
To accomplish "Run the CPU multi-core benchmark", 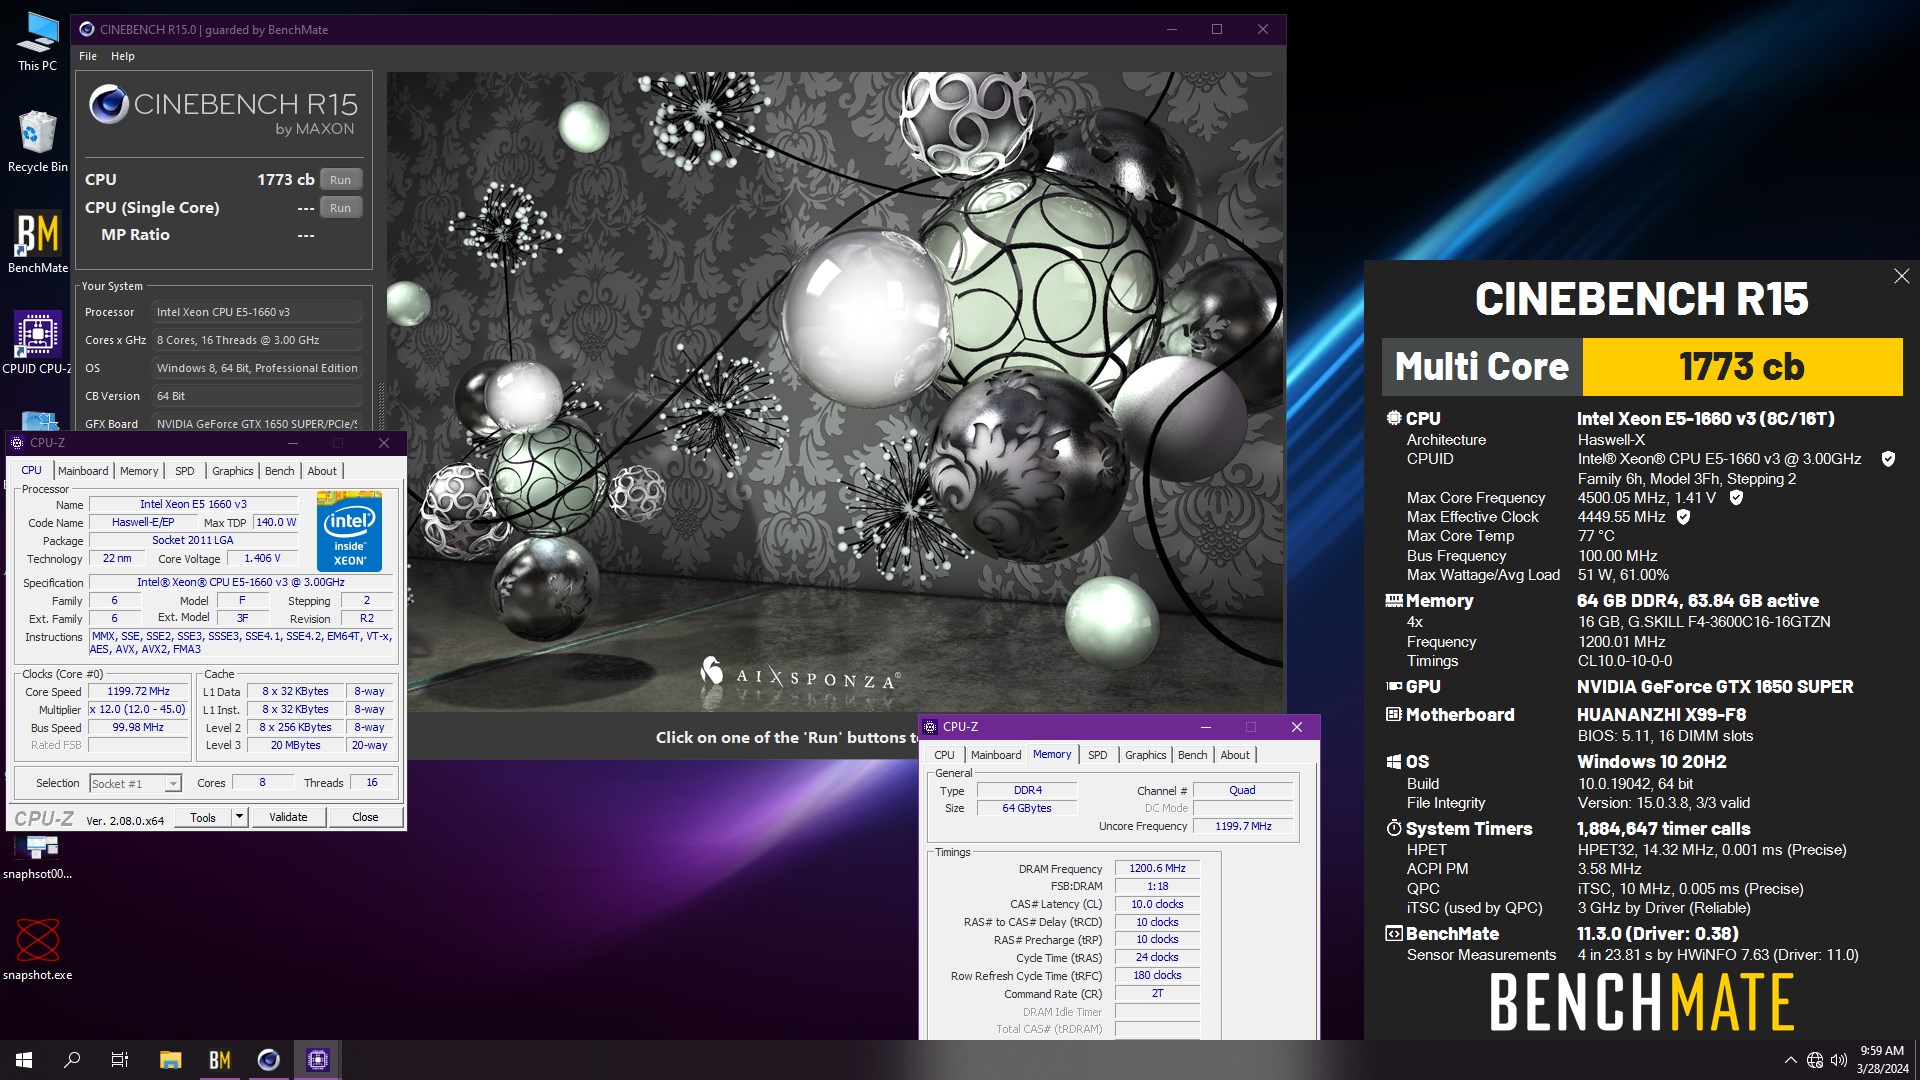I will pos(340,180).
